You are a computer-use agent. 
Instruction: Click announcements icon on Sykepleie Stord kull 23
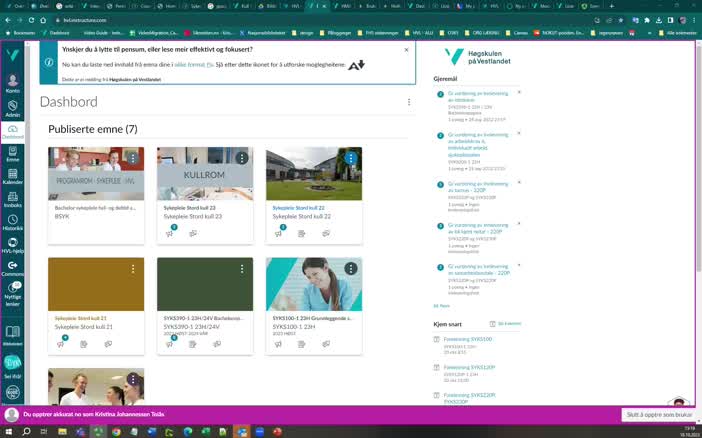(170, 233)
